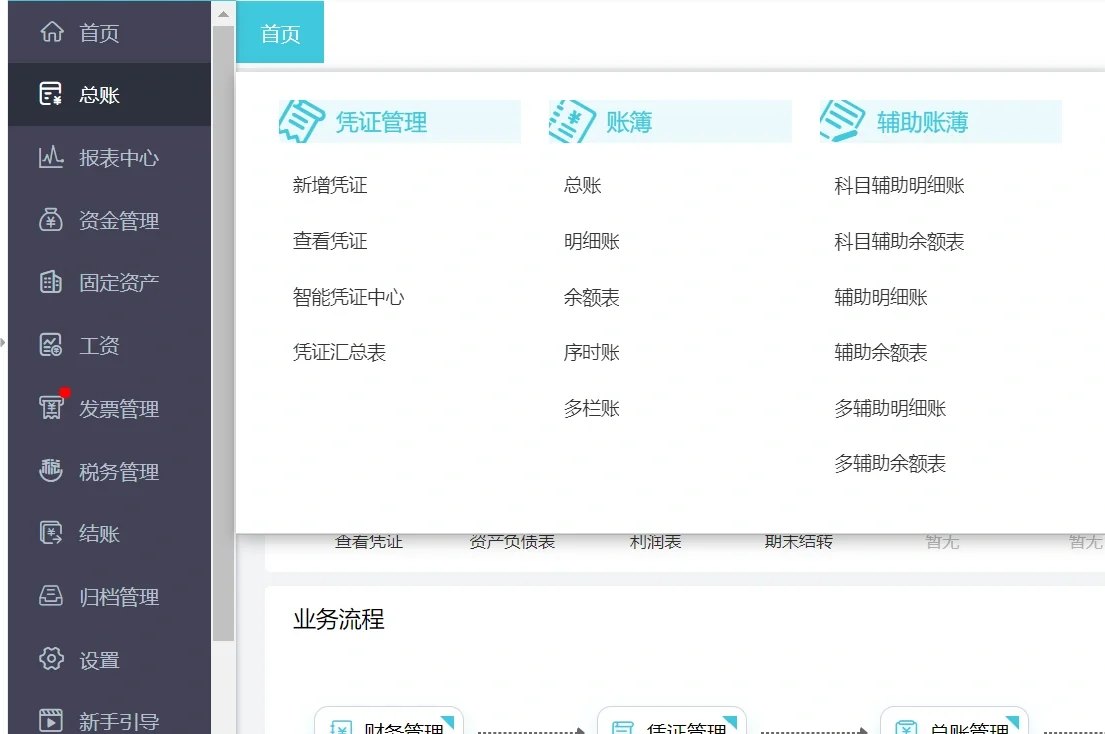Click the 凭证管理 section header icon
Viewport: 1105px width, 734px height.
pyautogui.click(x=300, y=119)
